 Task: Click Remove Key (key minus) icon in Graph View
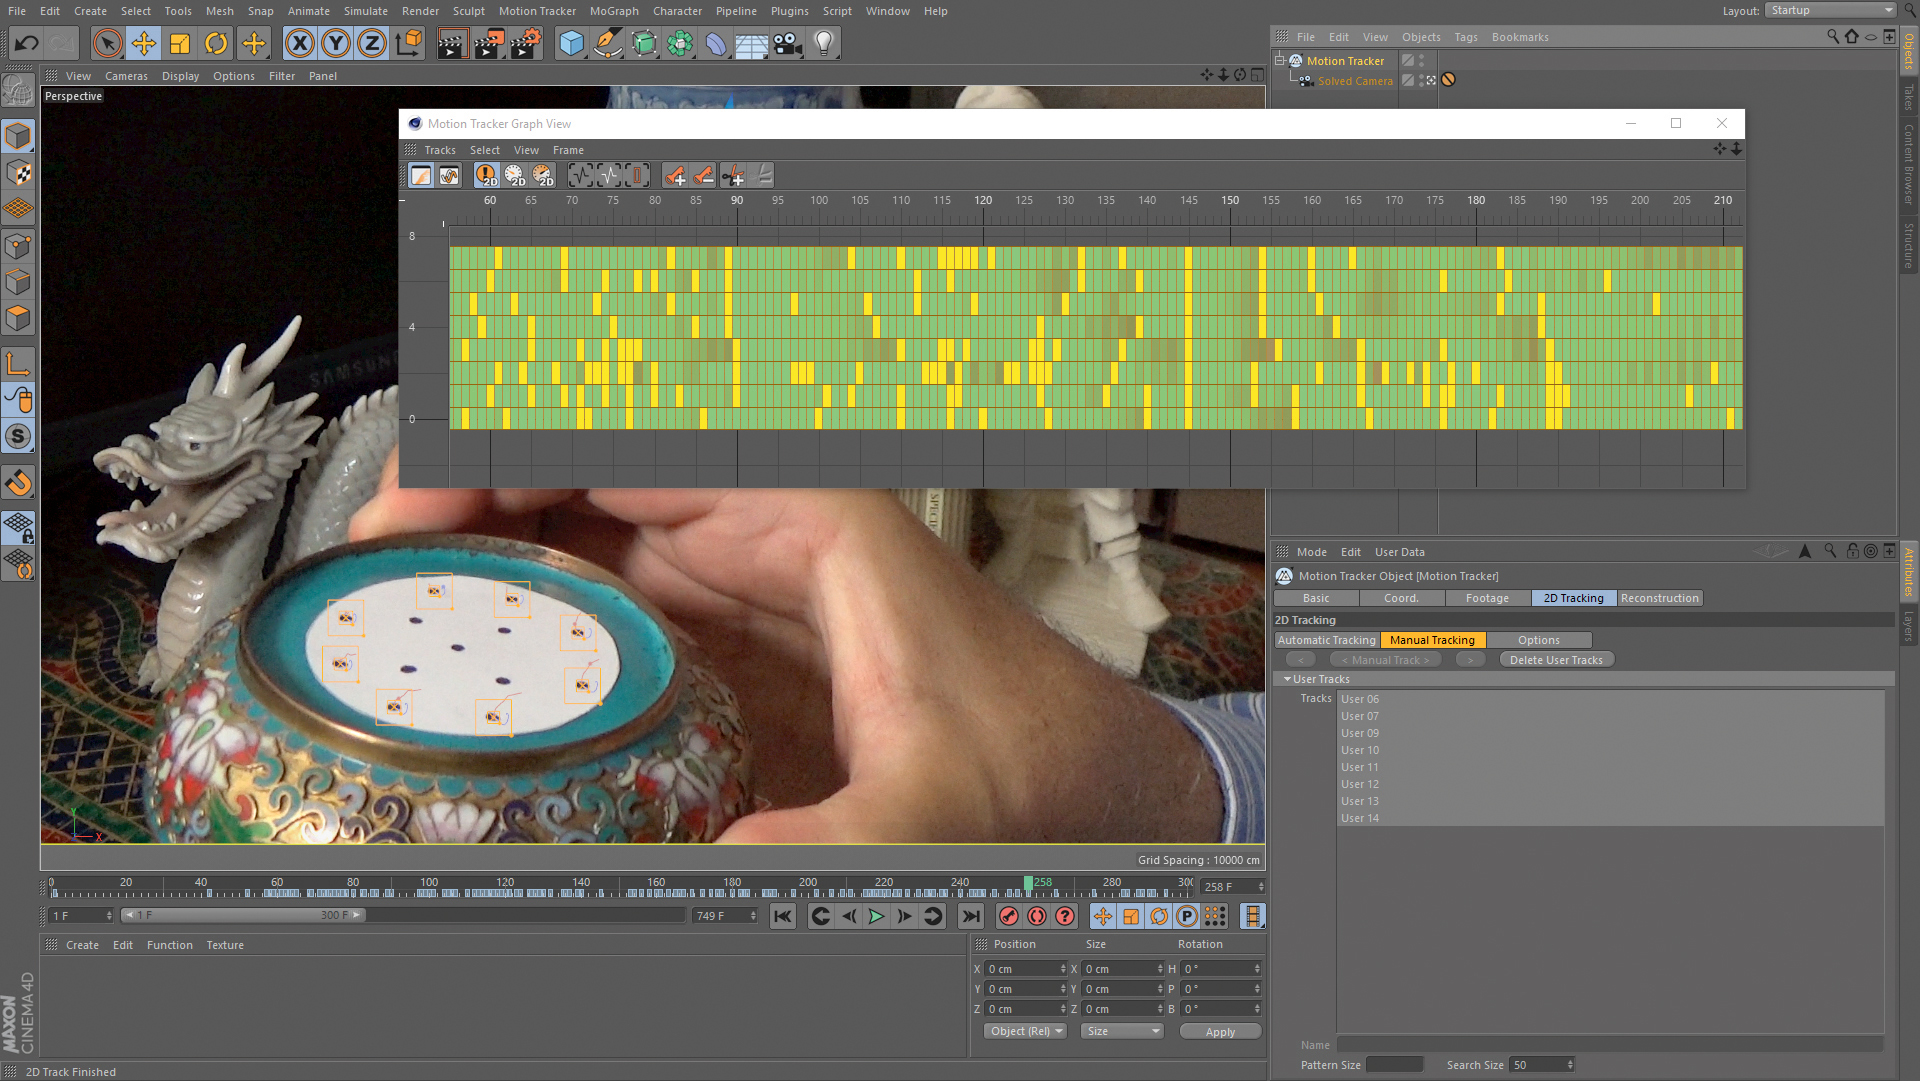[704, 175]
